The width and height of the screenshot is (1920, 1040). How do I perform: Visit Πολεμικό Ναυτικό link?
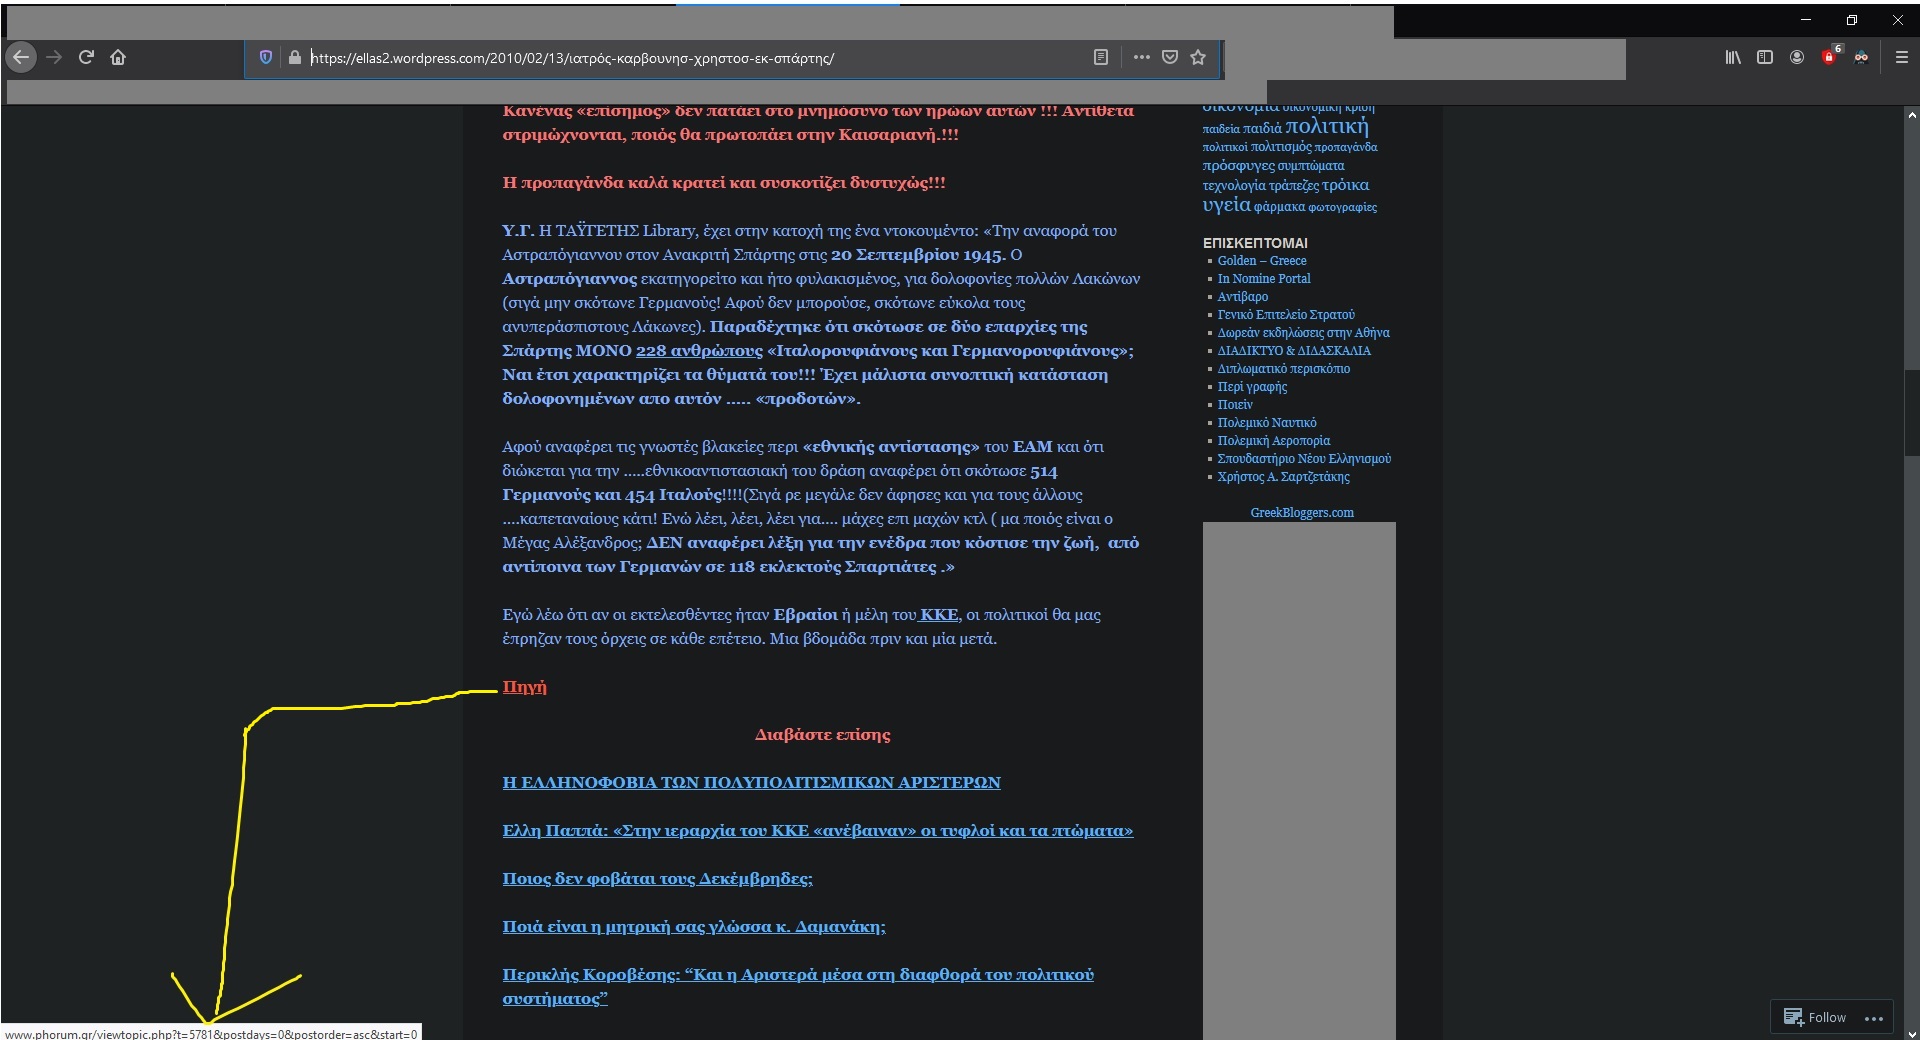[1267, 423]
